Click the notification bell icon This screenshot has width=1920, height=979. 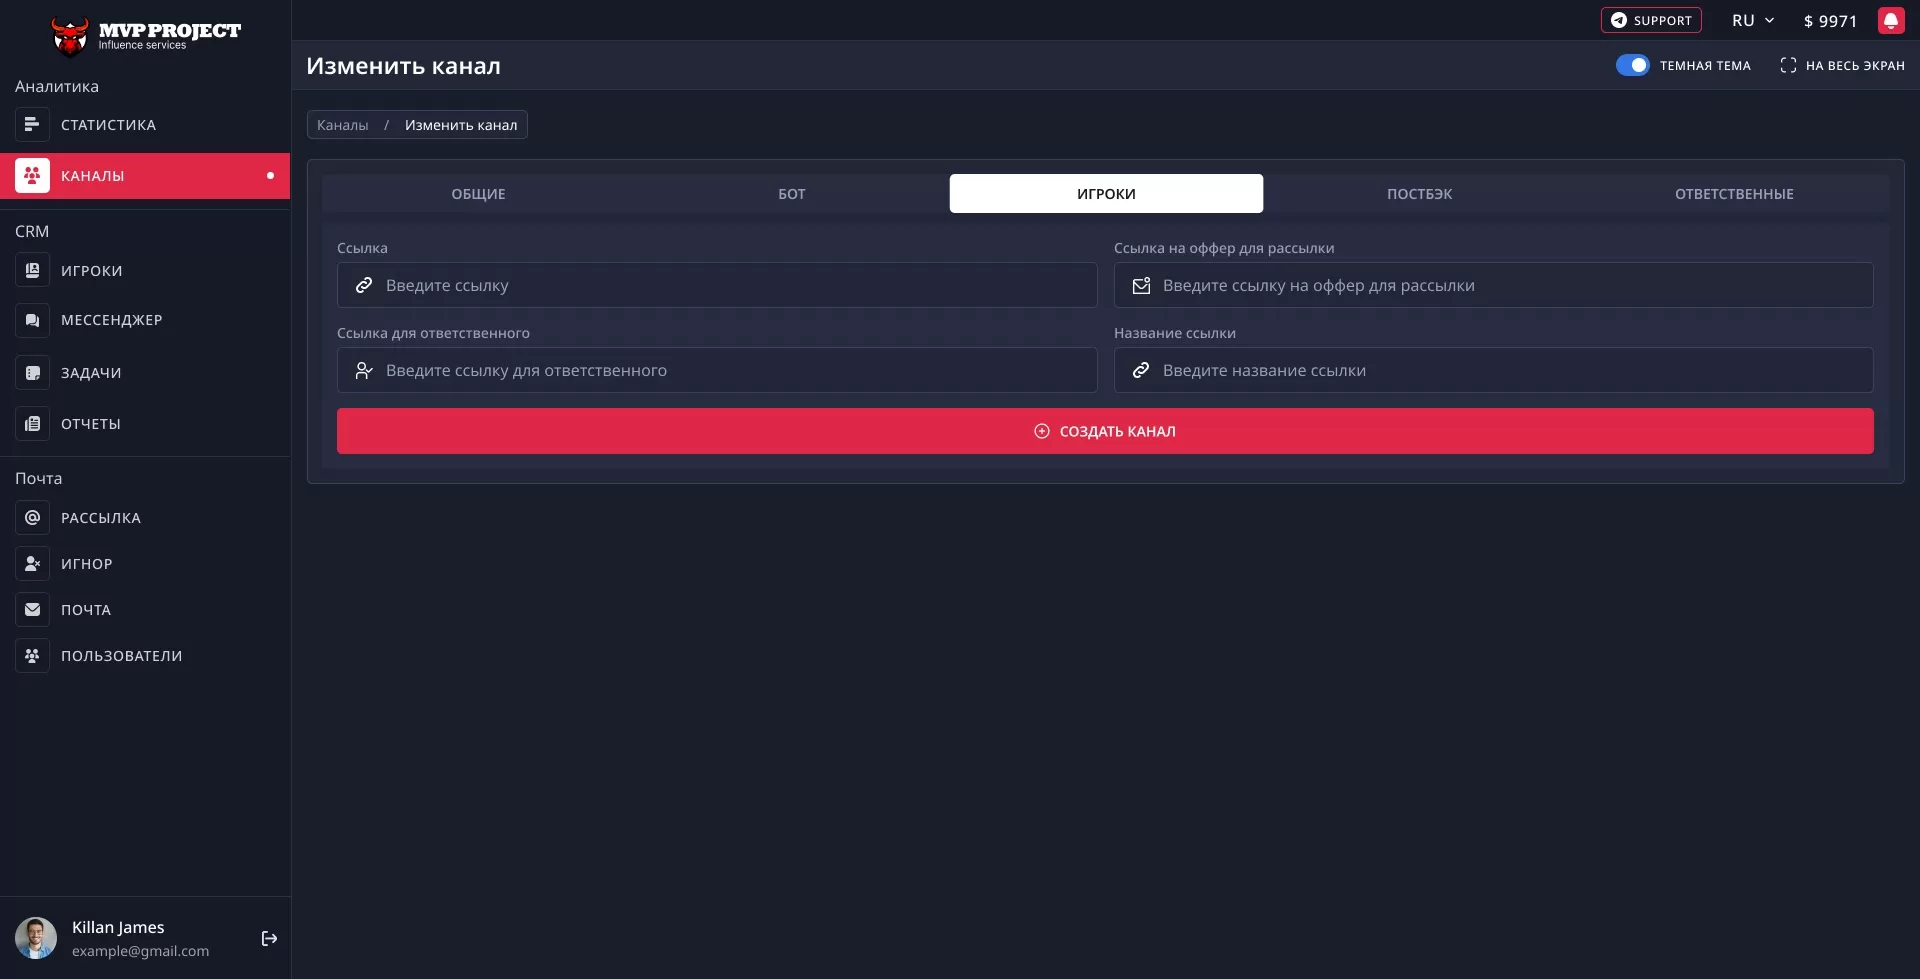(x=1890, y=21)
